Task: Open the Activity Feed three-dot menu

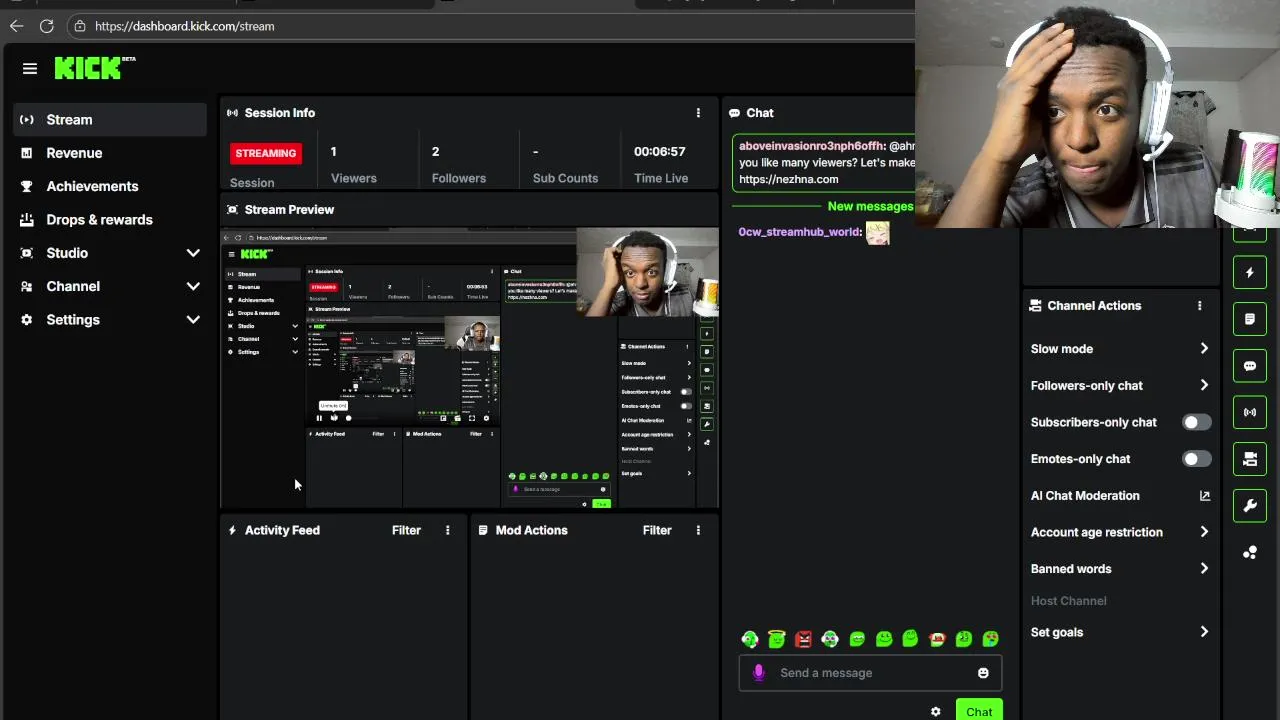Action: click(x=447, y=530)
